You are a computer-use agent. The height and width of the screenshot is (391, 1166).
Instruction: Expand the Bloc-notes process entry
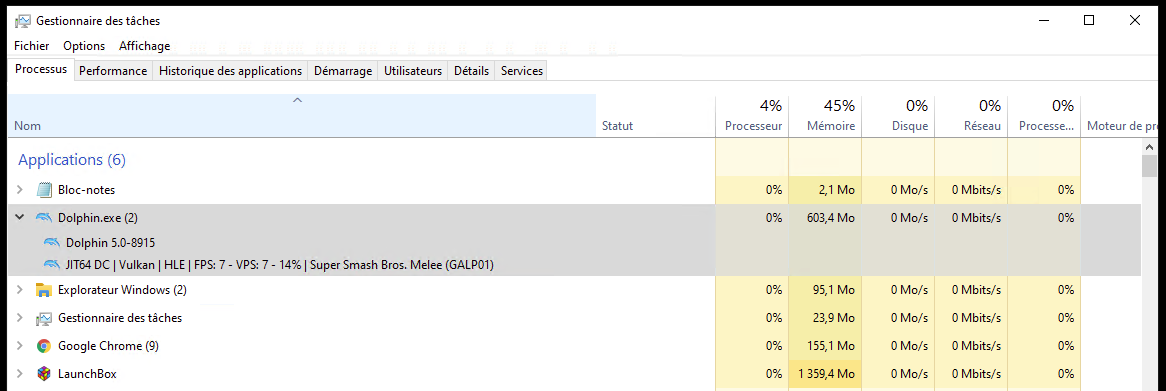point(20,190)
